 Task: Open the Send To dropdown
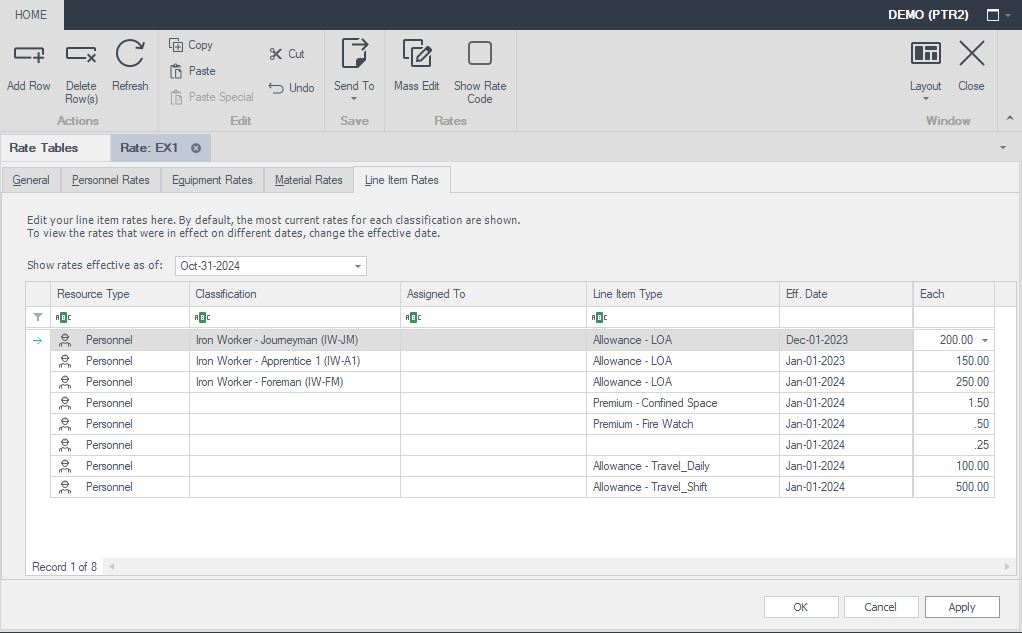[x=354, y=72]
